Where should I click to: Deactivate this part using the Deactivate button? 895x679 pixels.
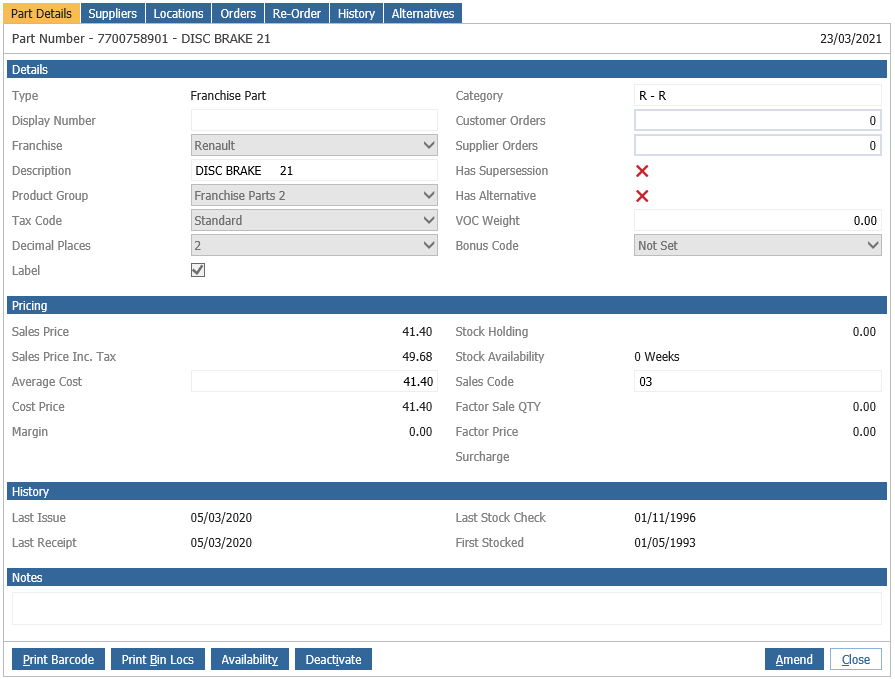pos(333,660)
